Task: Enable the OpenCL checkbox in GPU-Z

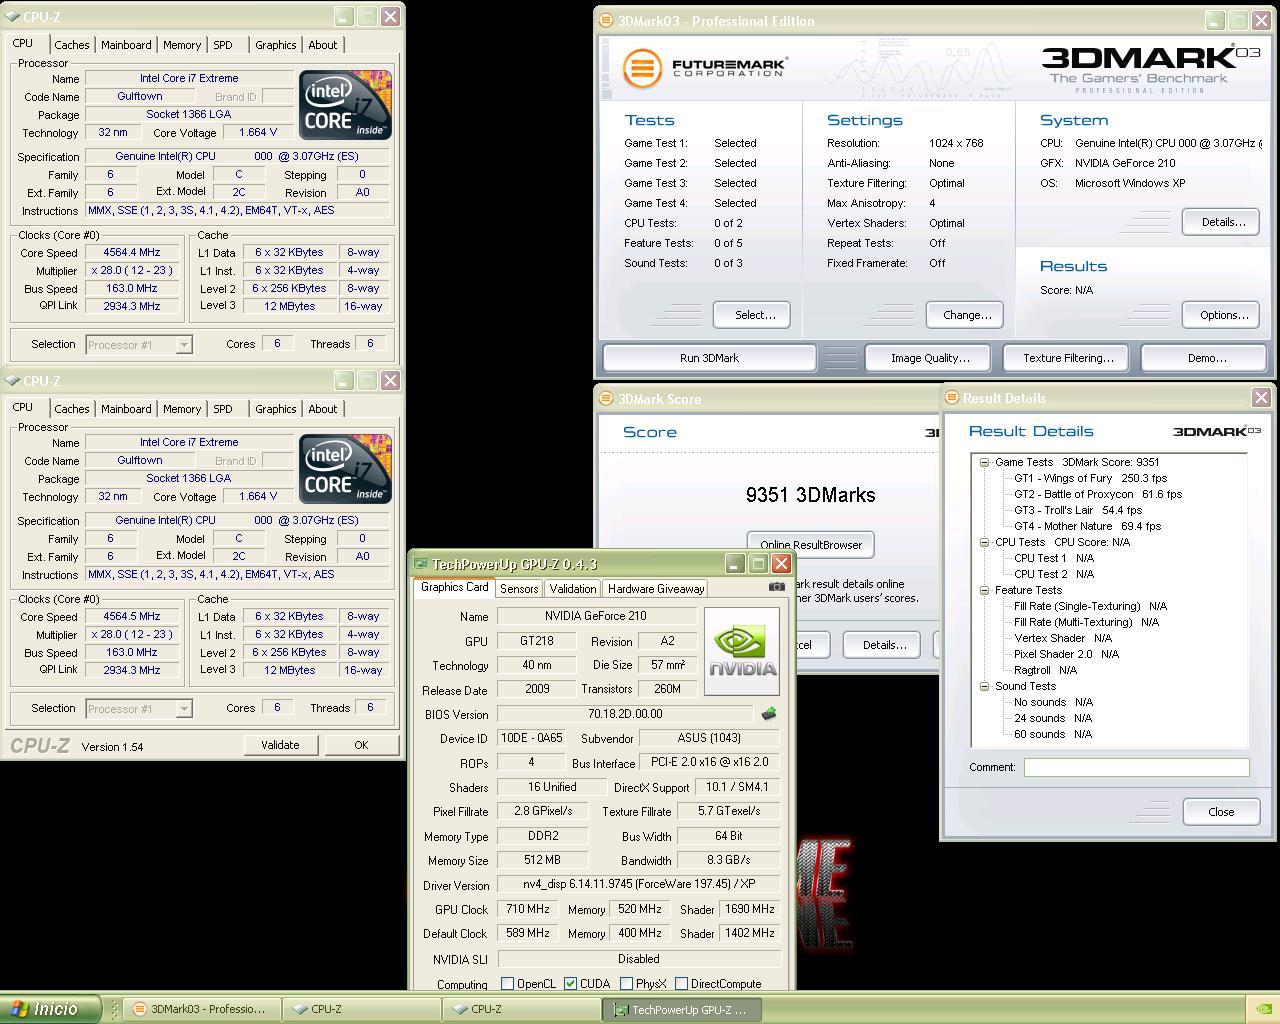Action: 507,984
